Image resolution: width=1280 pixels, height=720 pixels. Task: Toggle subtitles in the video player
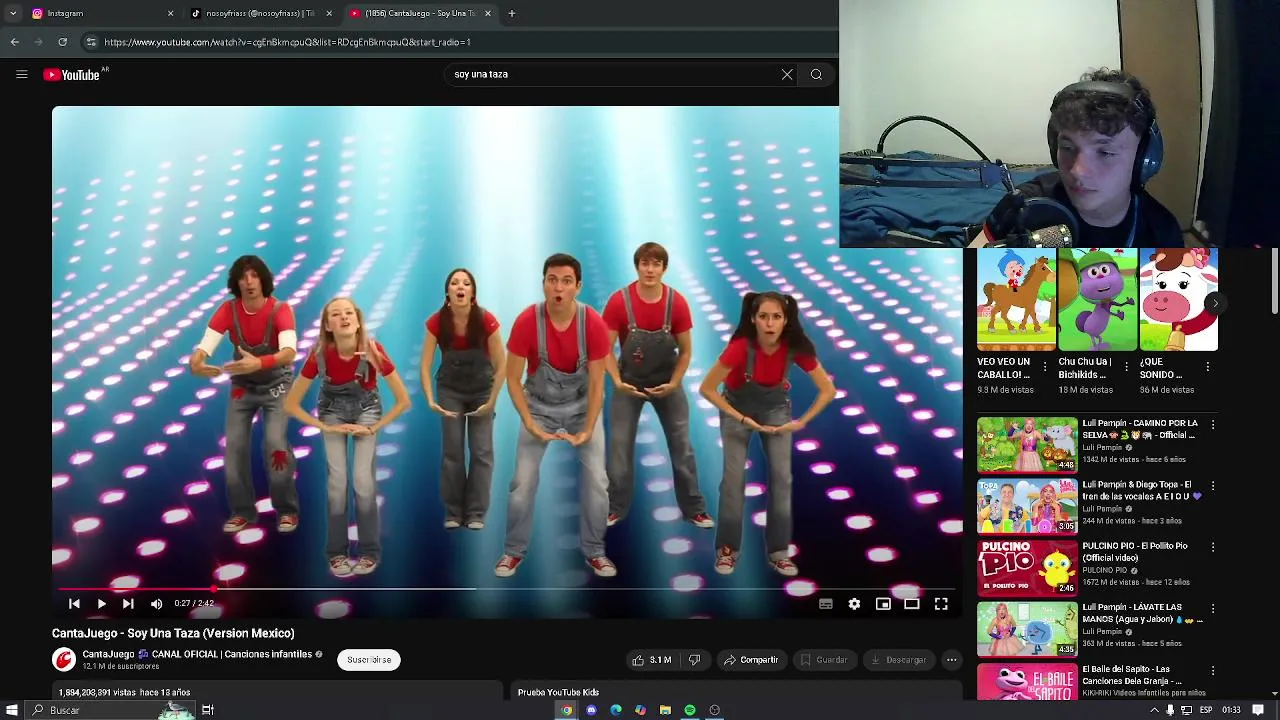826,604
